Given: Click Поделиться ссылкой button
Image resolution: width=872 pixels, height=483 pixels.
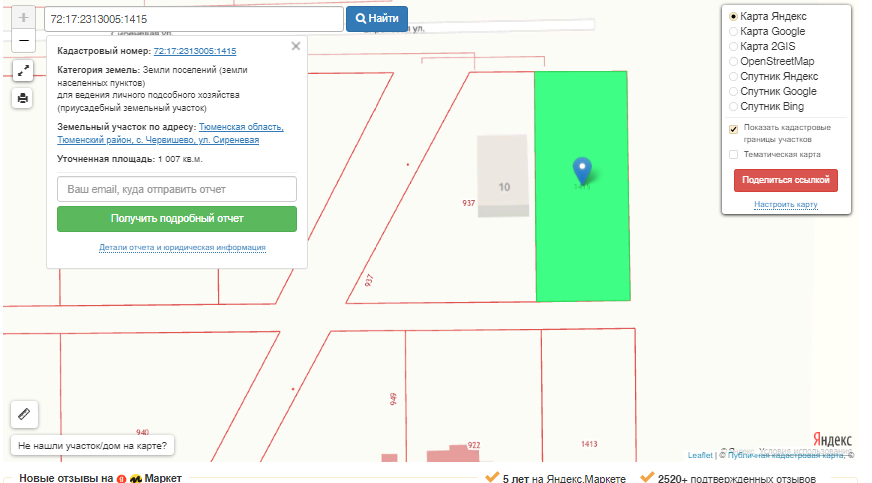Looking at the screenshot, I should point(785,180).
